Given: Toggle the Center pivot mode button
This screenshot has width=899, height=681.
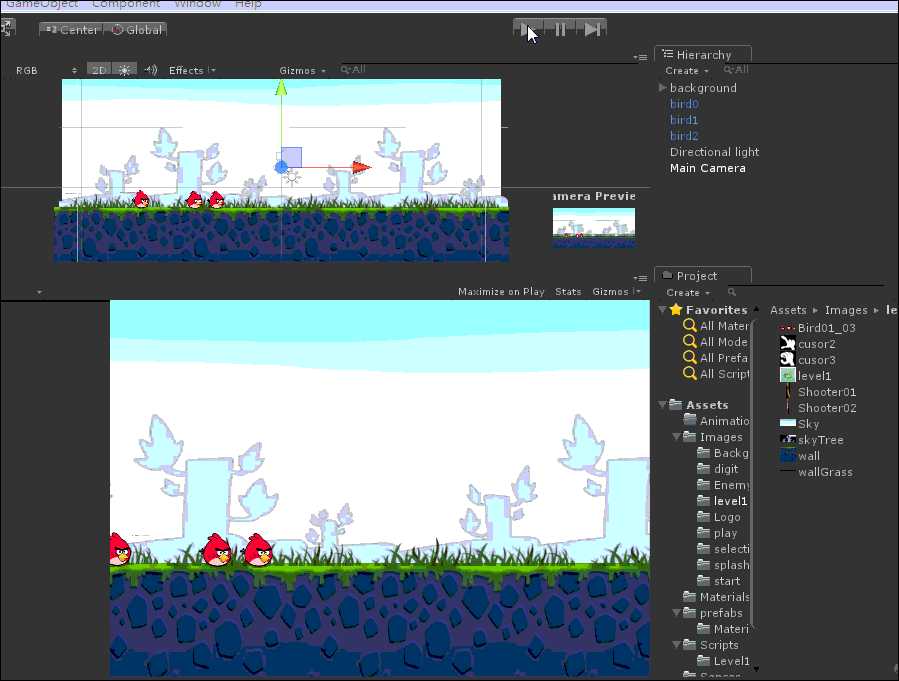Looking at the screenshot, I should (72, 30).
